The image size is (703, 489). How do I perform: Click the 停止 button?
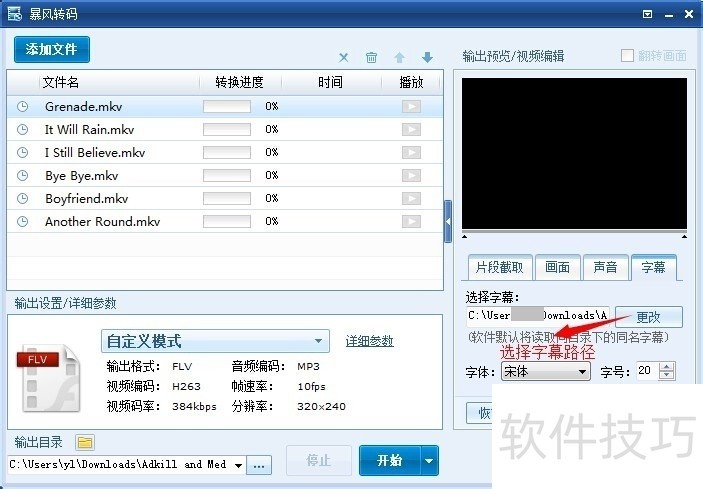[318, 460]
